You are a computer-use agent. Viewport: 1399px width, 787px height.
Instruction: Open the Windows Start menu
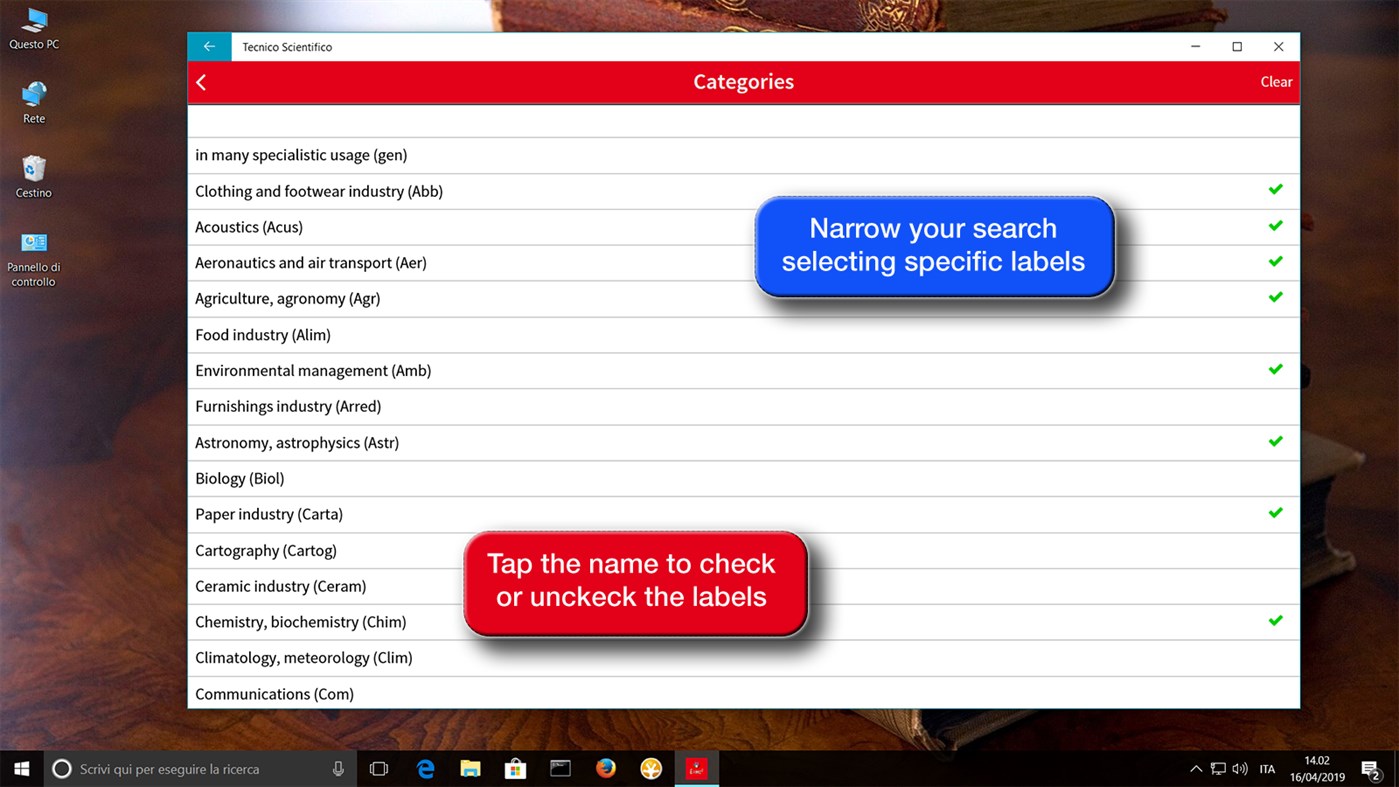[20, 768]
